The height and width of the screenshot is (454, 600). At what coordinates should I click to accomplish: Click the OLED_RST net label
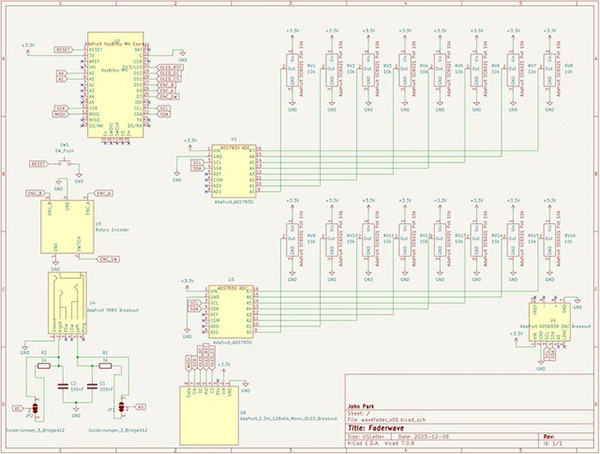click(168, 69)
